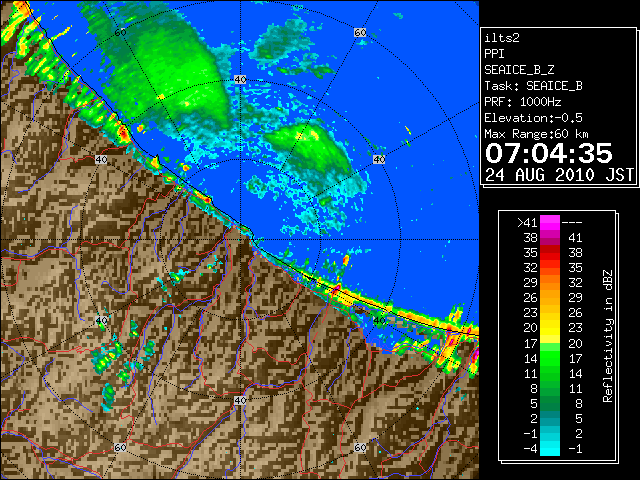Viewport: 640px width, 480px height.
Task: Click the Reflectivity in dBZ axis title
Action: point(608,336)
